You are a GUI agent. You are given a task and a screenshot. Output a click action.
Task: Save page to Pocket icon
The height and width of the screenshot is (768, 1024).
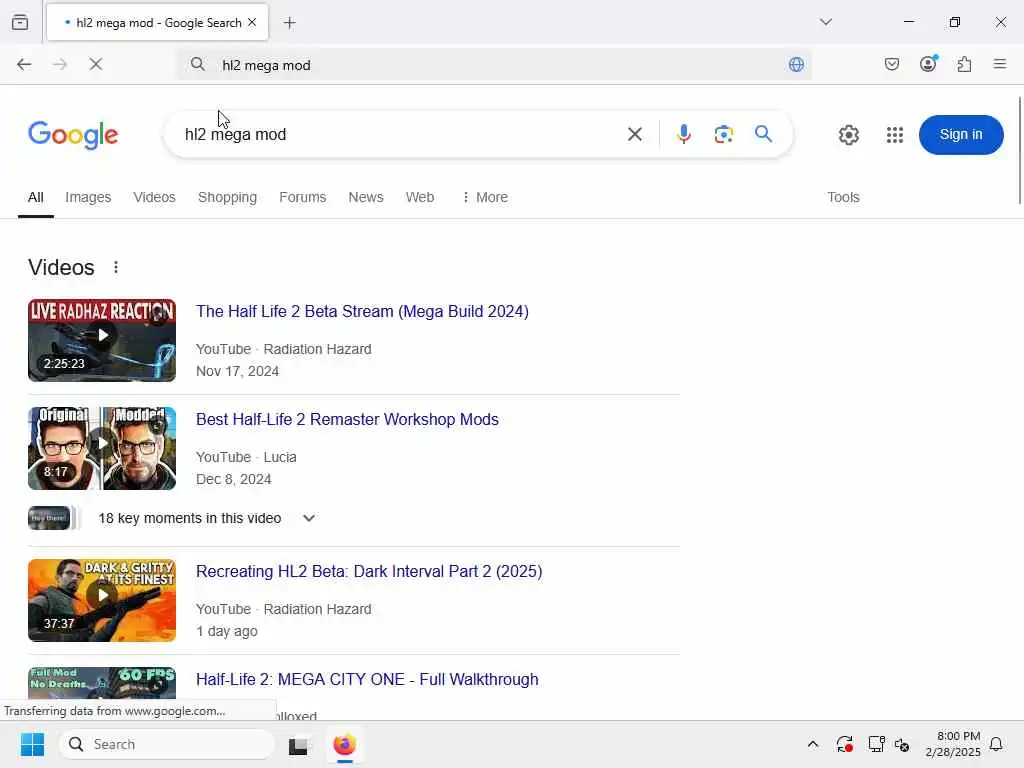click(891, 64)
